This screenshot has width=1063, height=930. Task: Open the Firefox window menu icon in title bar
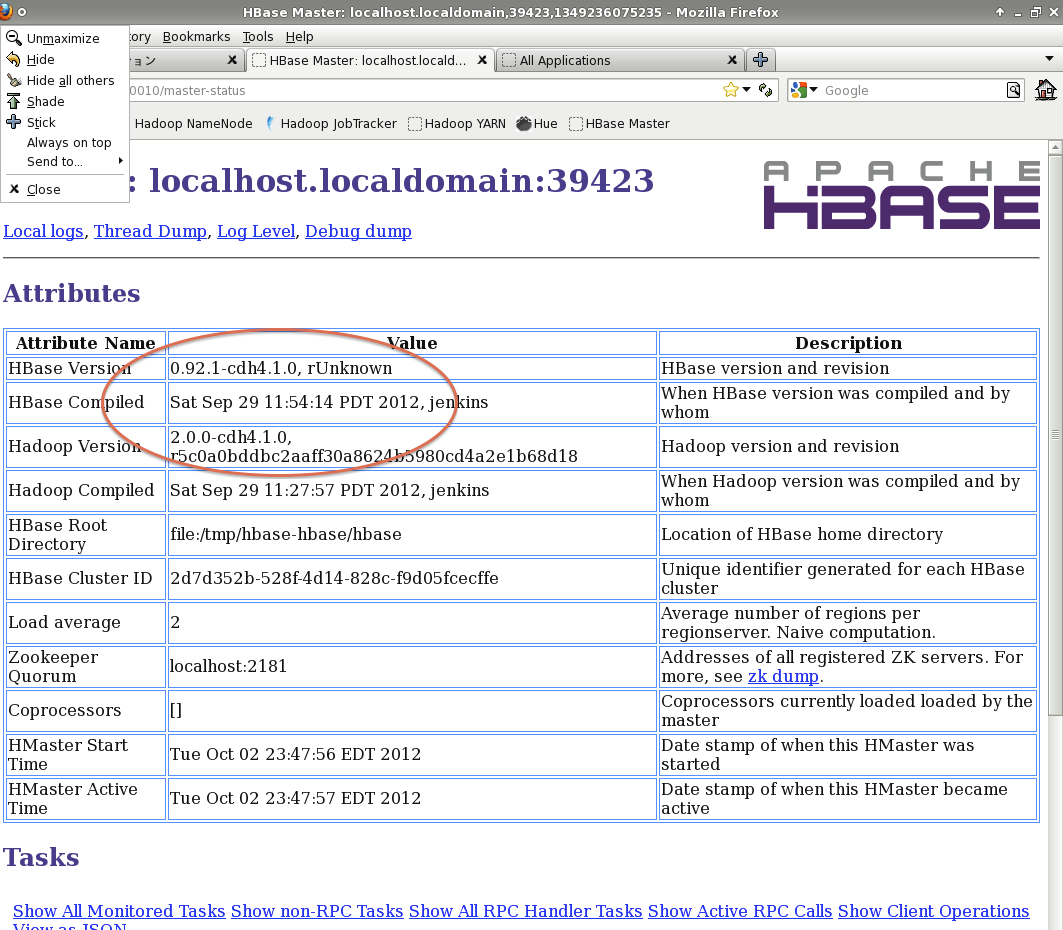coord(6,12)
